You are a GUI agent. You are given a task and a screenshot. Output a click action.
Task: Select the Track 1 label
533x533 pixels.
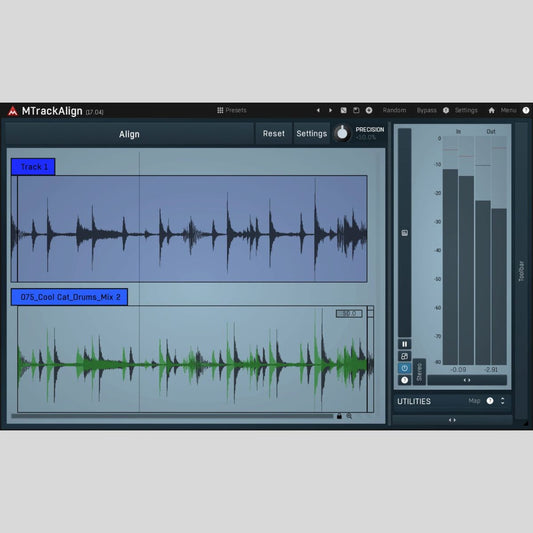coord(33,167)
